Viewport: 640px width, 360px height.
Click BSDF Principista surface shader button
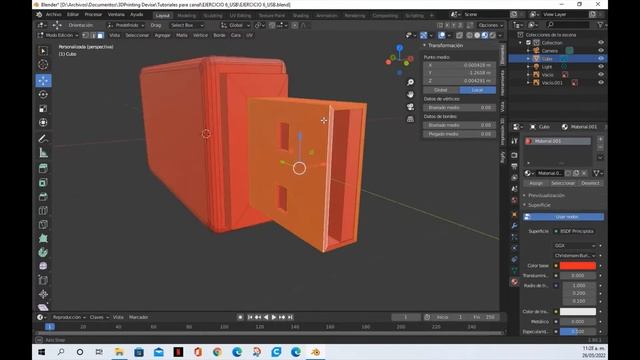(x=574, y=231)
